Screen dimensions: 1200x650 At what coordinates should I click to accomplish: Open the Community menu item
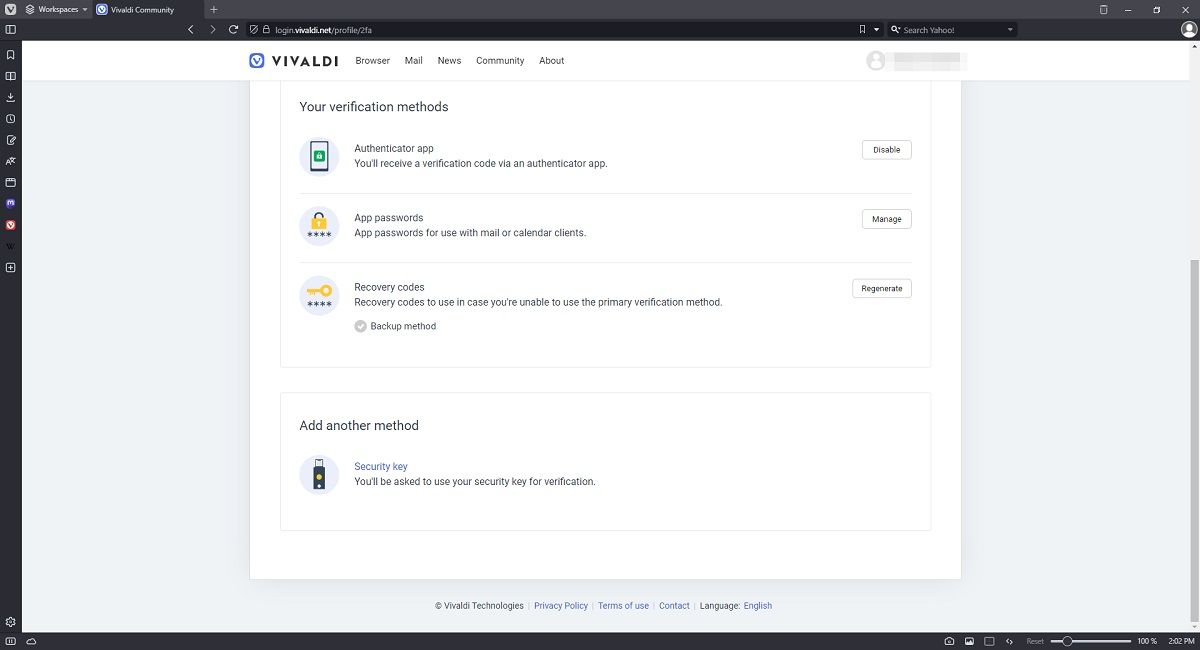(500, 61)
